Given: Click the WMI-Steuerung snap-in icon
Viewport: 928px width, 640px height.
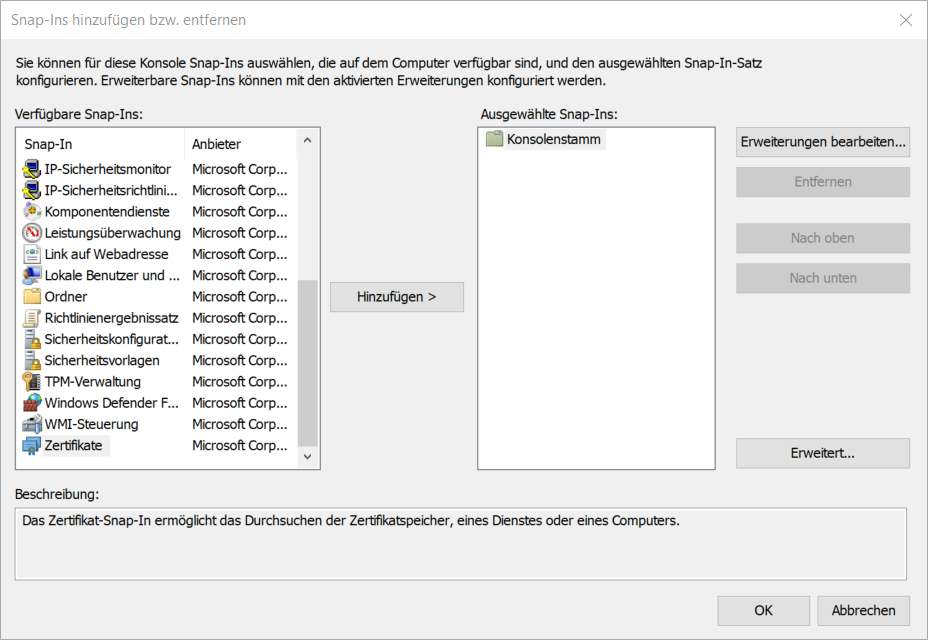Looking at the screenshot, I should tap(34, 424).
